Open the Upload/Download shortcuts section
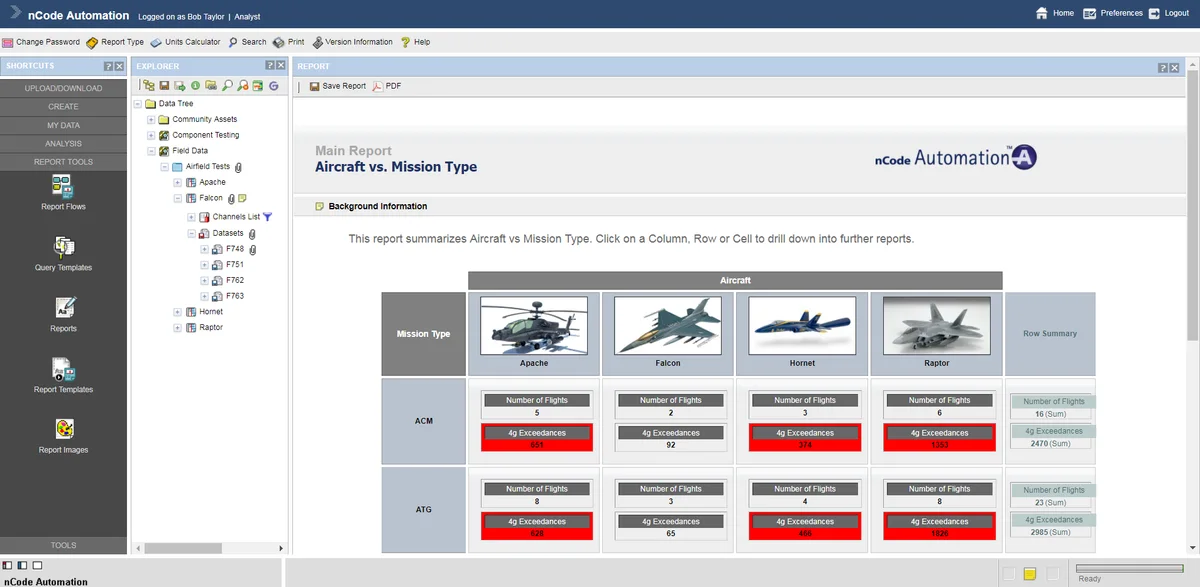The height and width of the screenshot is (587, 1200). pos(63,88)
